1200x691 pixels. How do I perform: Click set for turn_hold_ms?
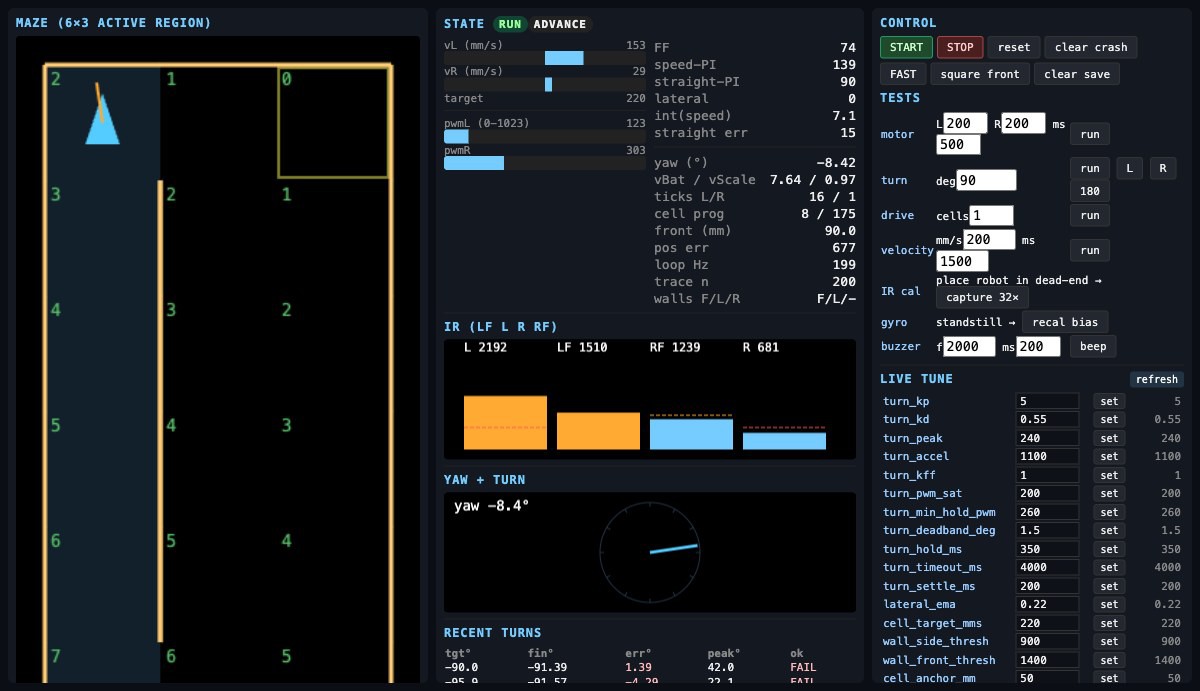(1109, 549)
